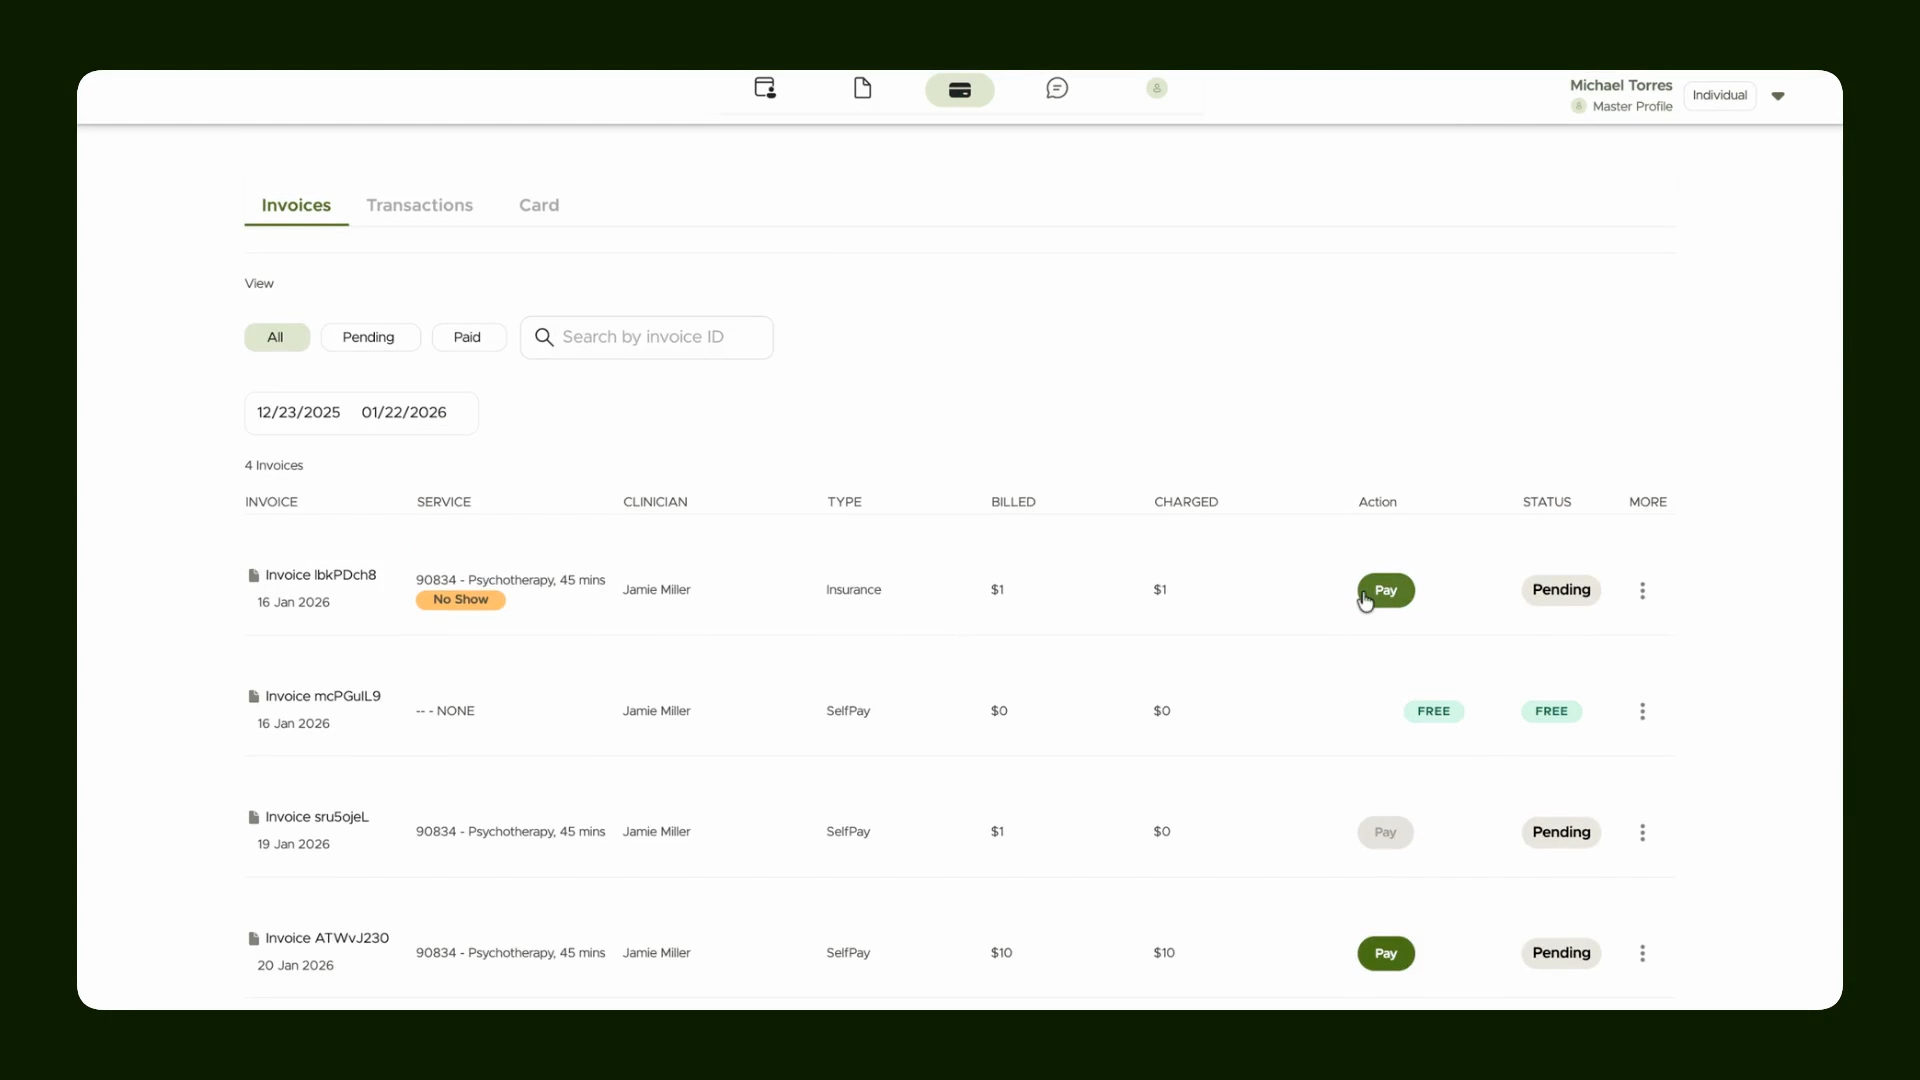Switch to the Card tab
This screenshot has height=1080, width=1920.
coord(539,205)
